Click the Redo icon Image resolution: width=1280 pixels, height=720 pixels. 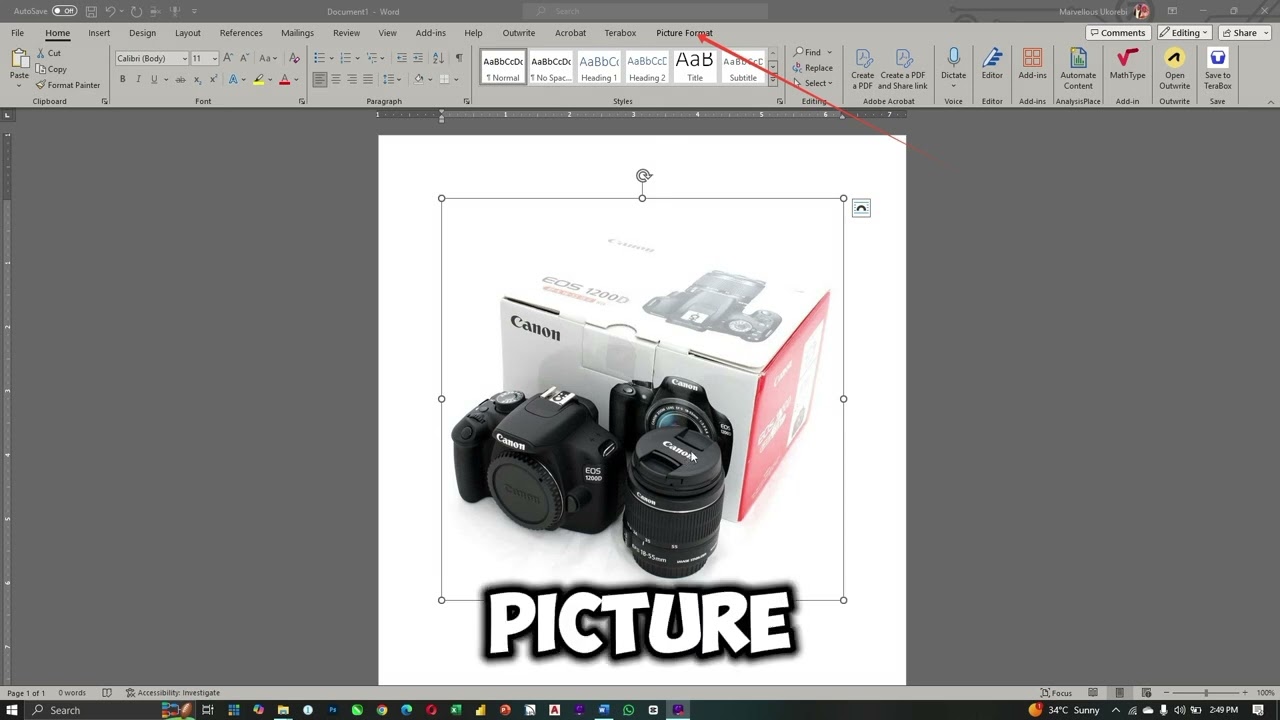click(136, 11)
